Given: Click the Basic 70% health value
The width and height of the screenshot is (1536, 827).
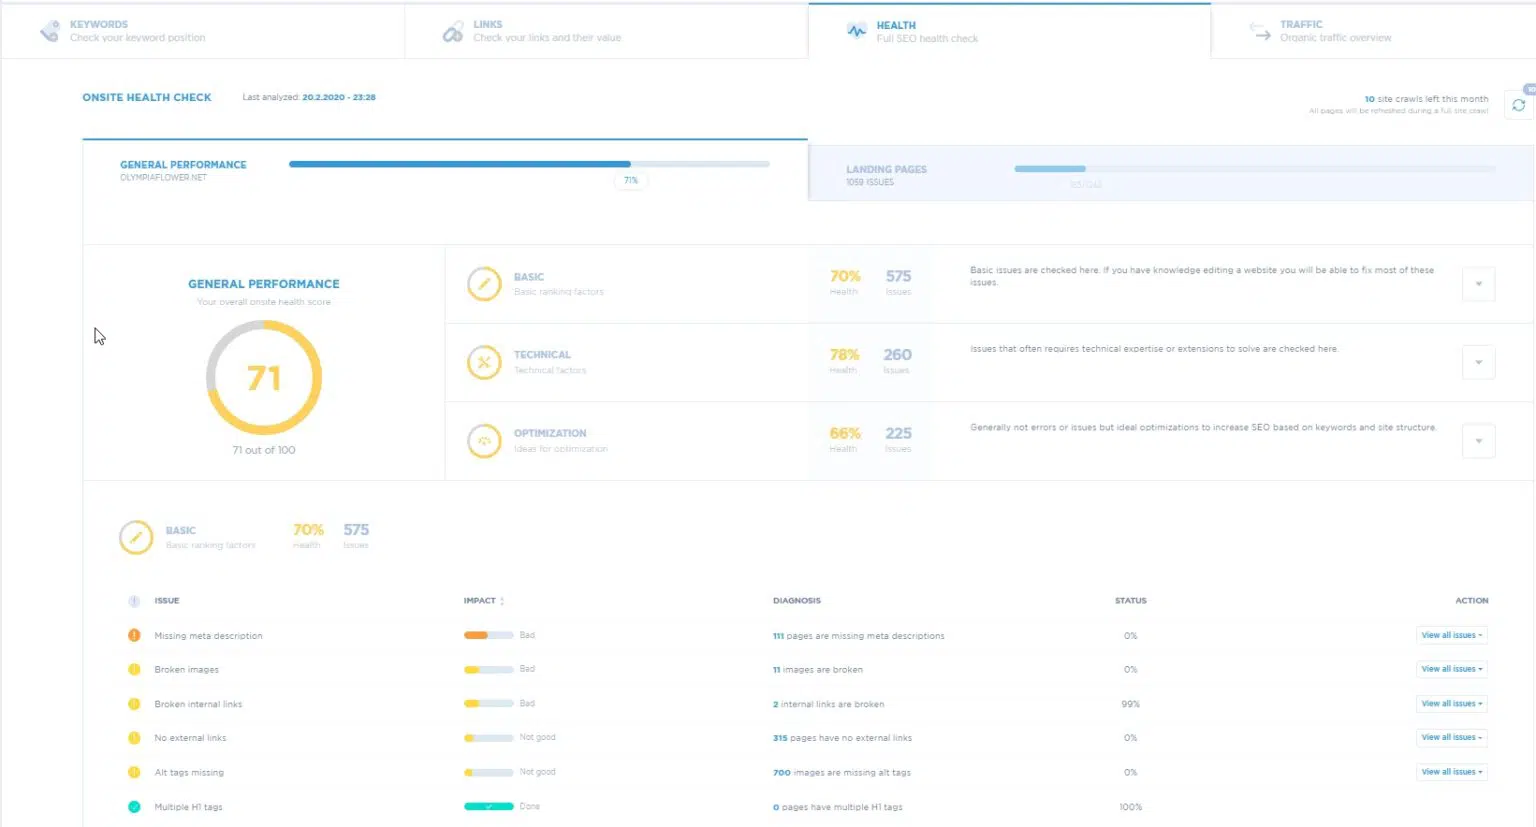Looking at the screenshot, I should pyautogui.click(x=845, y=276).
